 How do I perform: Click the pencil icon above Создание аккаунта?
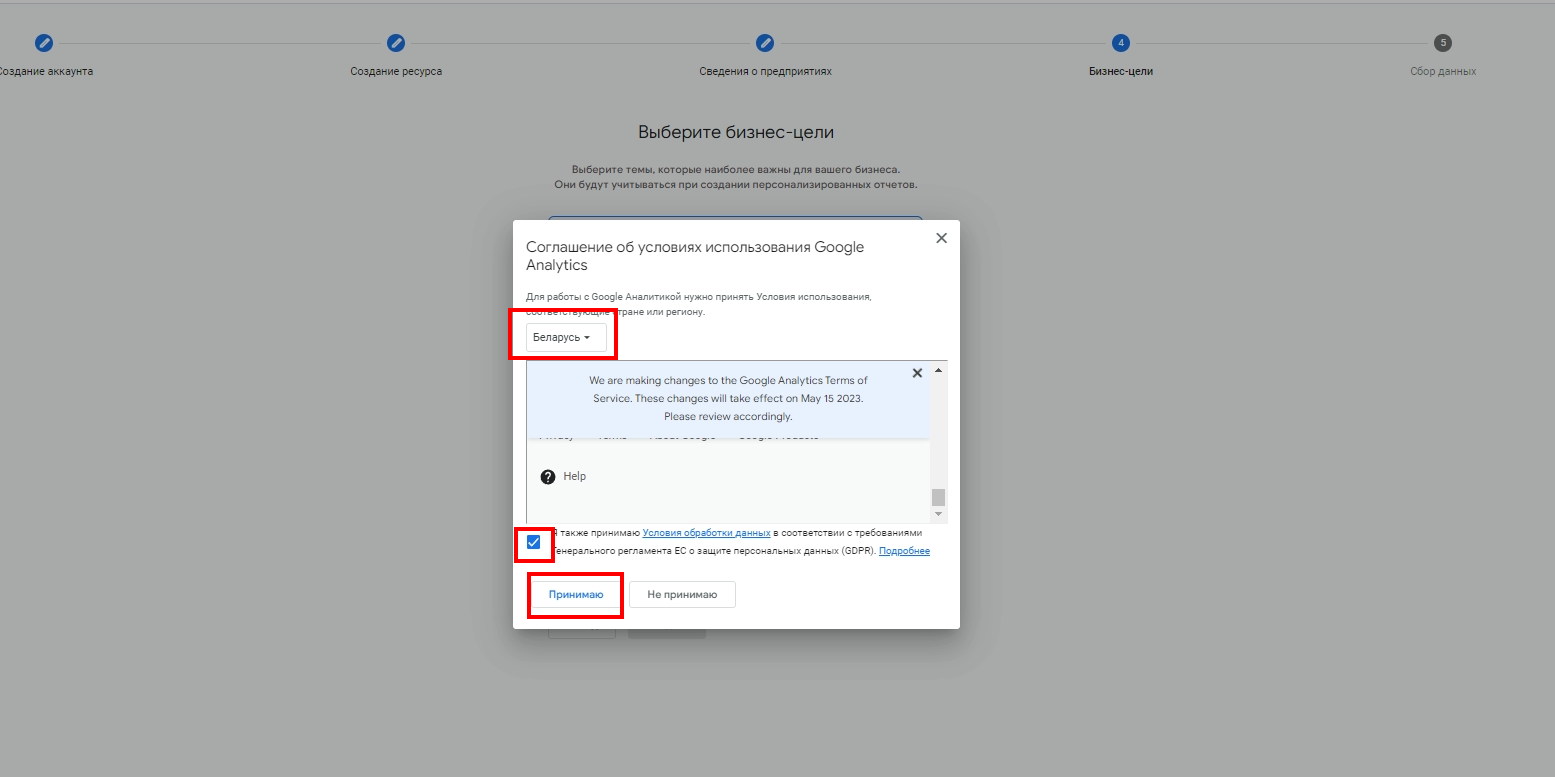[43, 43]
